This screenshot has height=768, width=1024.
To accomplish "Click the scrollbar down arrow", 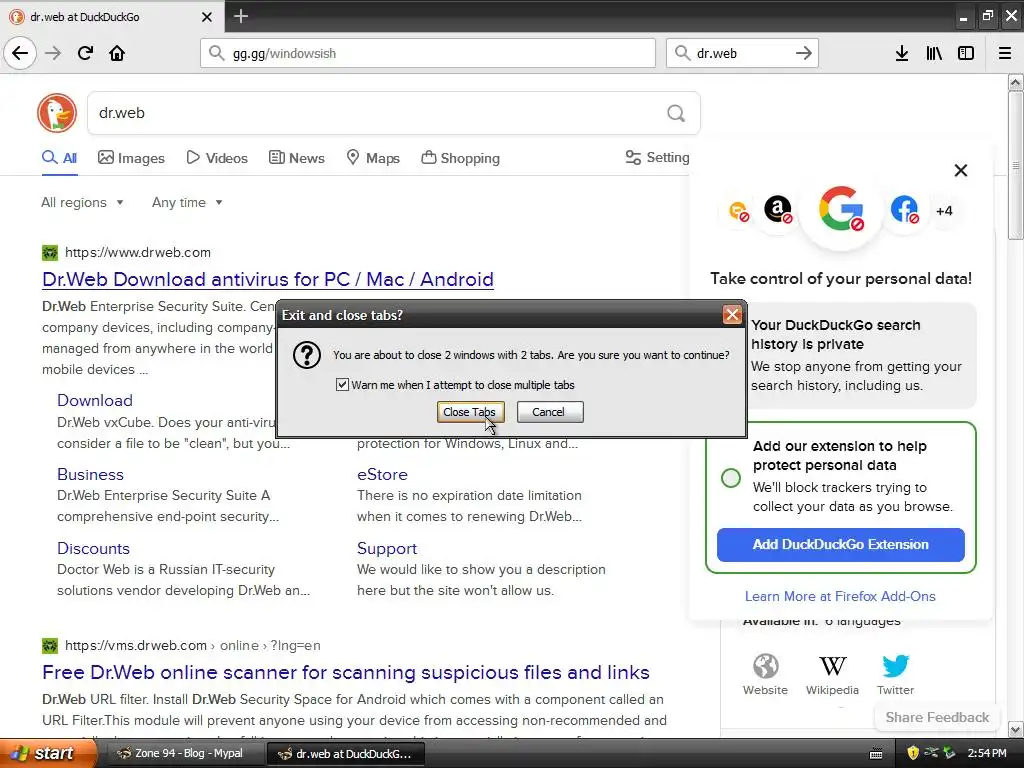I will click(1016, 729).
